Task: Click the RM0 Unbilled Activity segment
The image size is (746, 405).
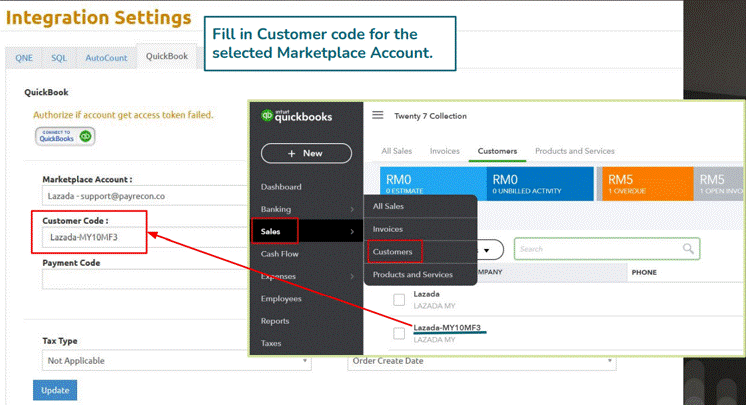Action: 540,184
